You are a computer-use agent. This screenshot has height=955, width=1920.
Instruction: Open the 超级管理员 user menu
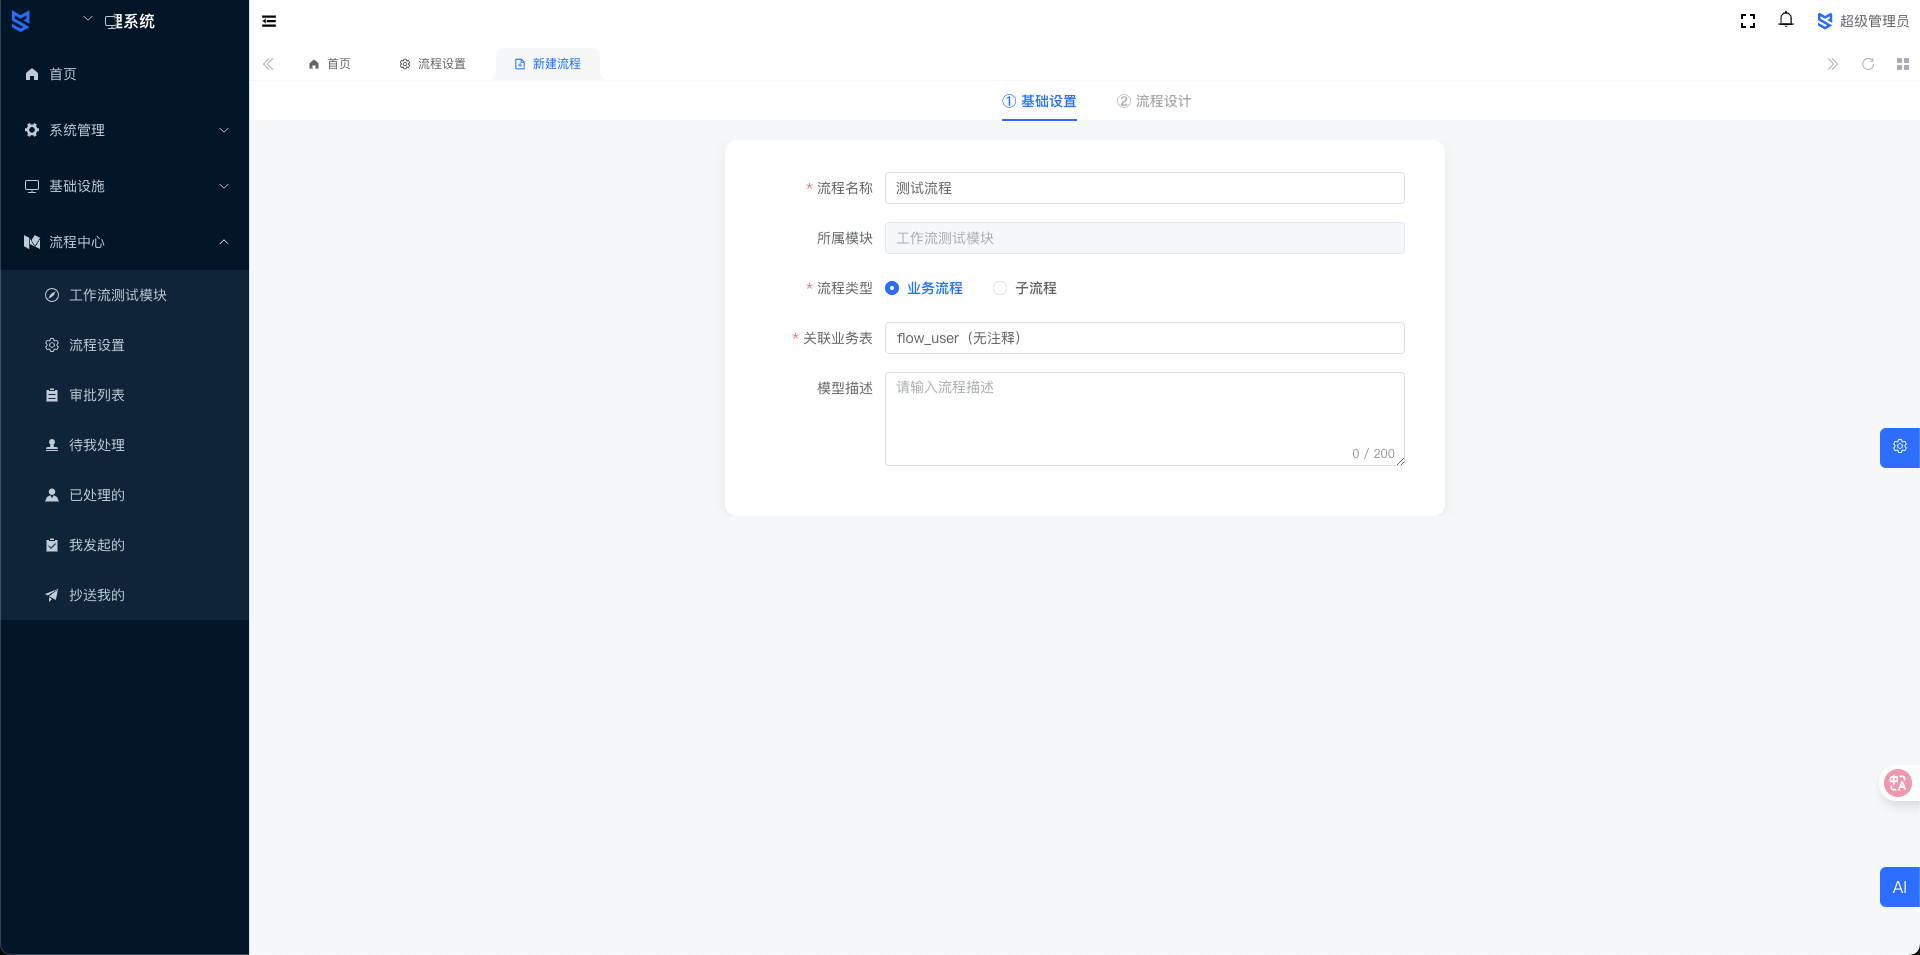coord(1863,21)
